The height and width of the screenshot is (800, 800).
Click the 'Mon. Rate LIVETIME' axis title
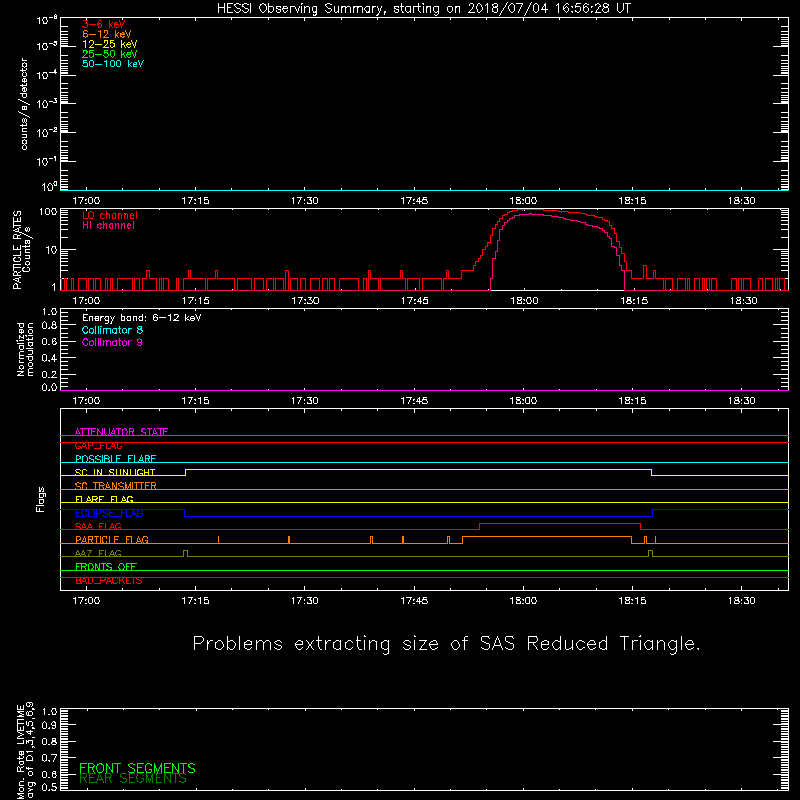(20, 751)
